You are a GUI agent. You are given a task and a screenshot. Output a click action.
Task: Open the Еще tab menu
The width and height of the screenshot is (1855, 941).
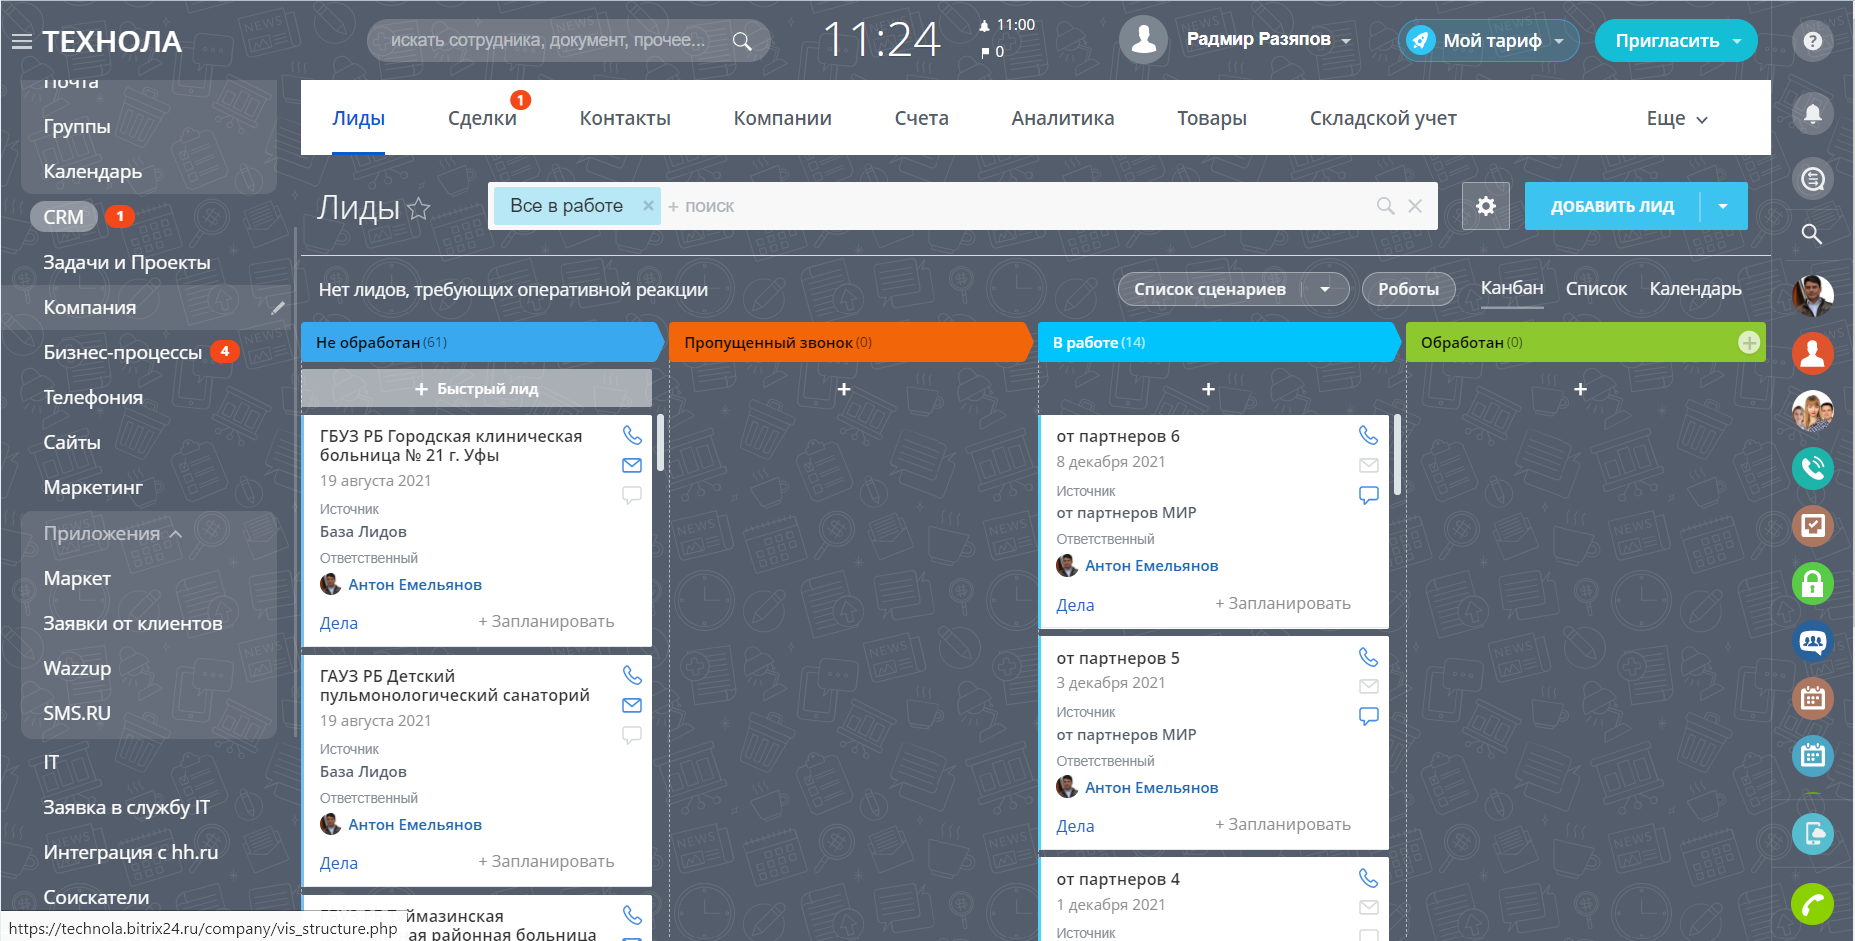tap(1677, 118)
